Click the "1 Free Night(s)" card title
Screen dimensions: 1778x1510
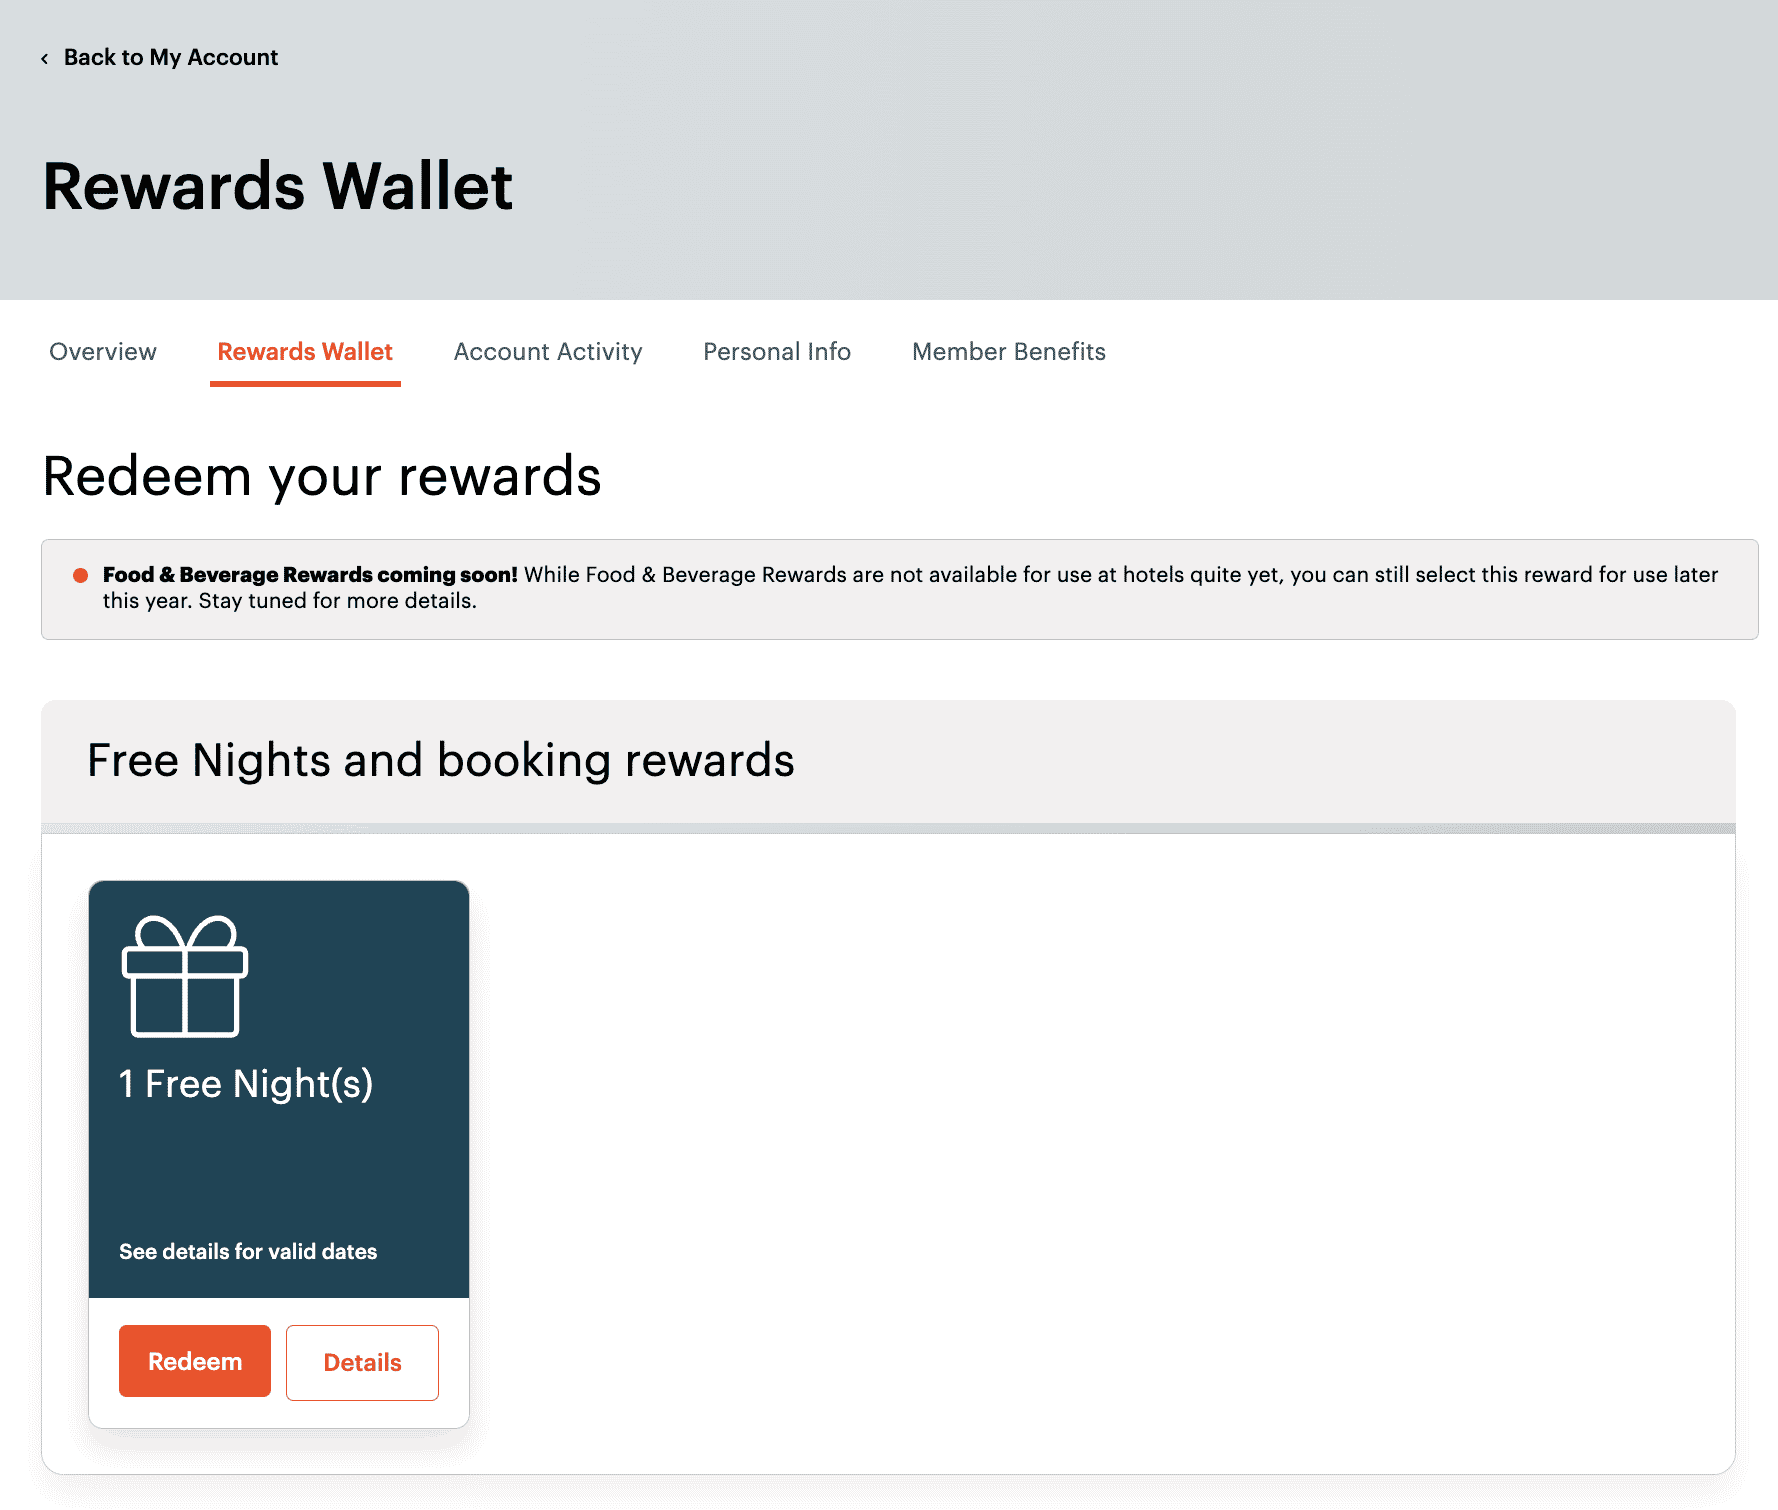[x=246, y=1084]
